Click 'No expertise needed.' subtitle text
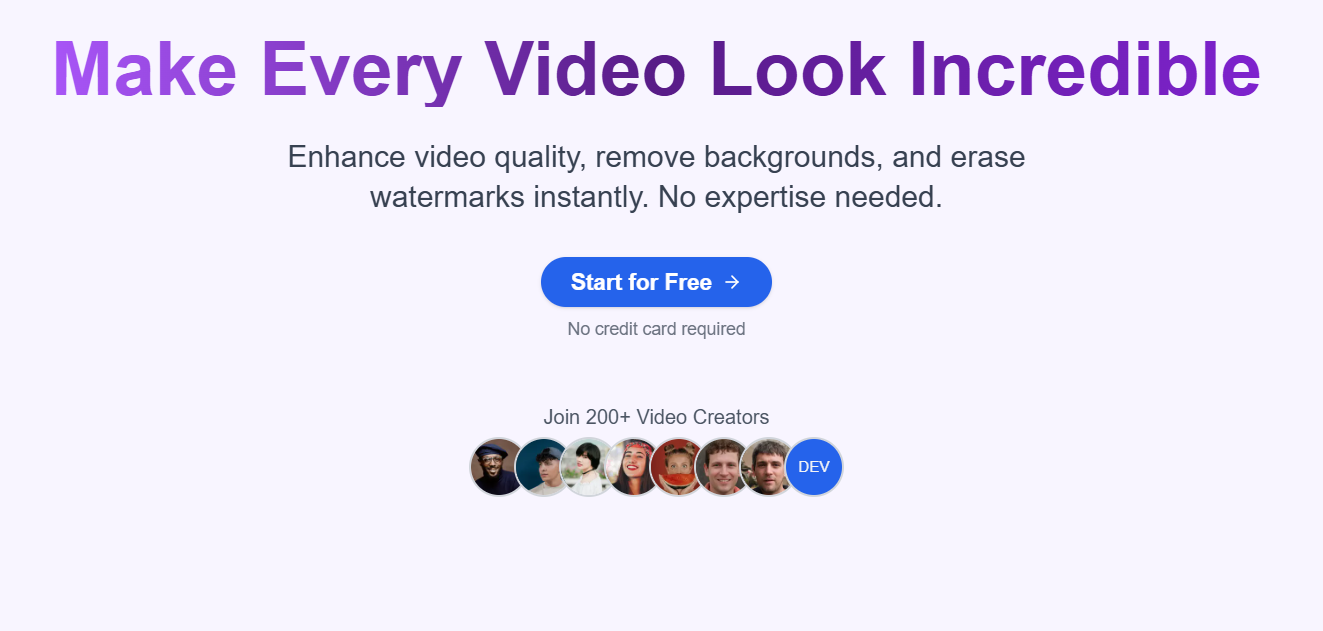Viewport: 1323px width, 631px height. (x=799, y=197)
